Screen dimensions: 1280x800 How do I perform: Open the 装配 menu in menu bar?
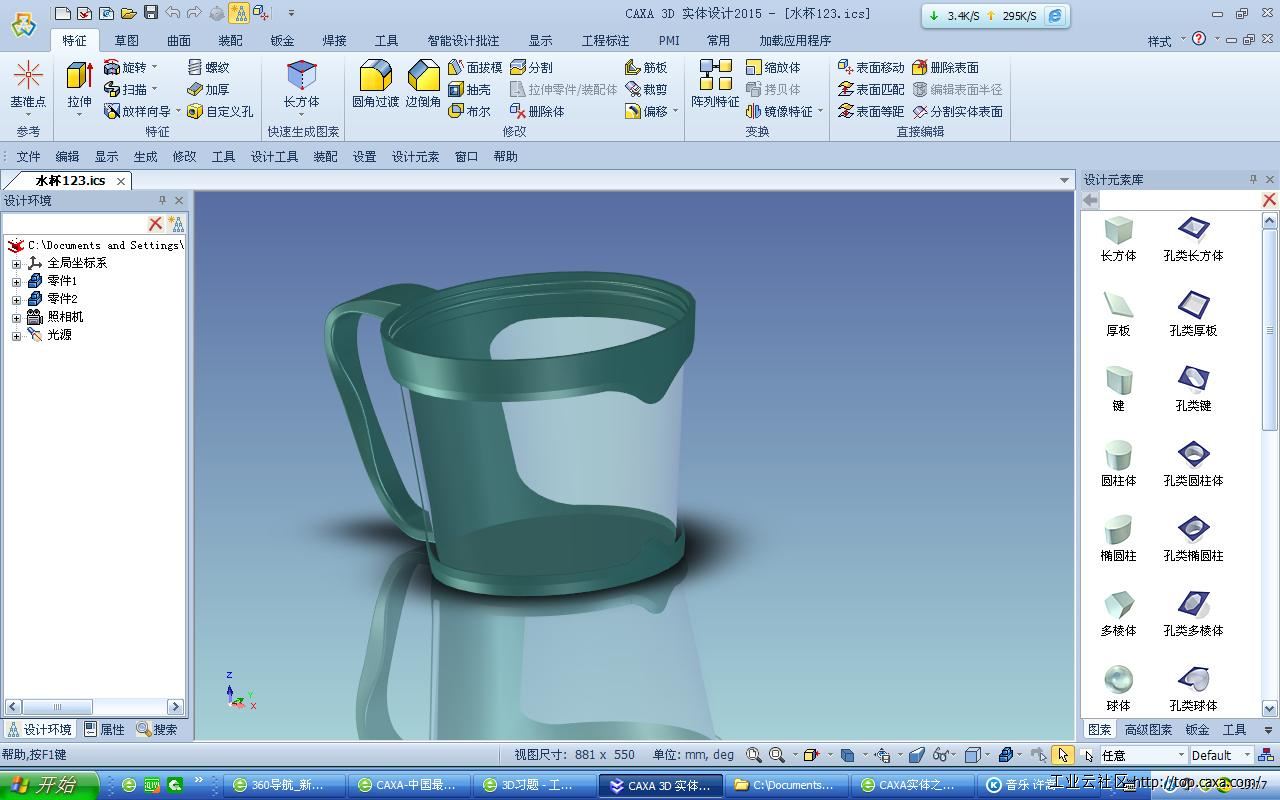tap(325, 157)
